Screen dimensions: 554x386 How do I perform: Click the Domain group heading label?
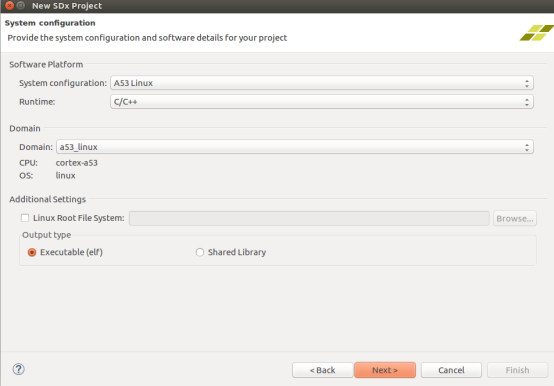coord(25,128)
